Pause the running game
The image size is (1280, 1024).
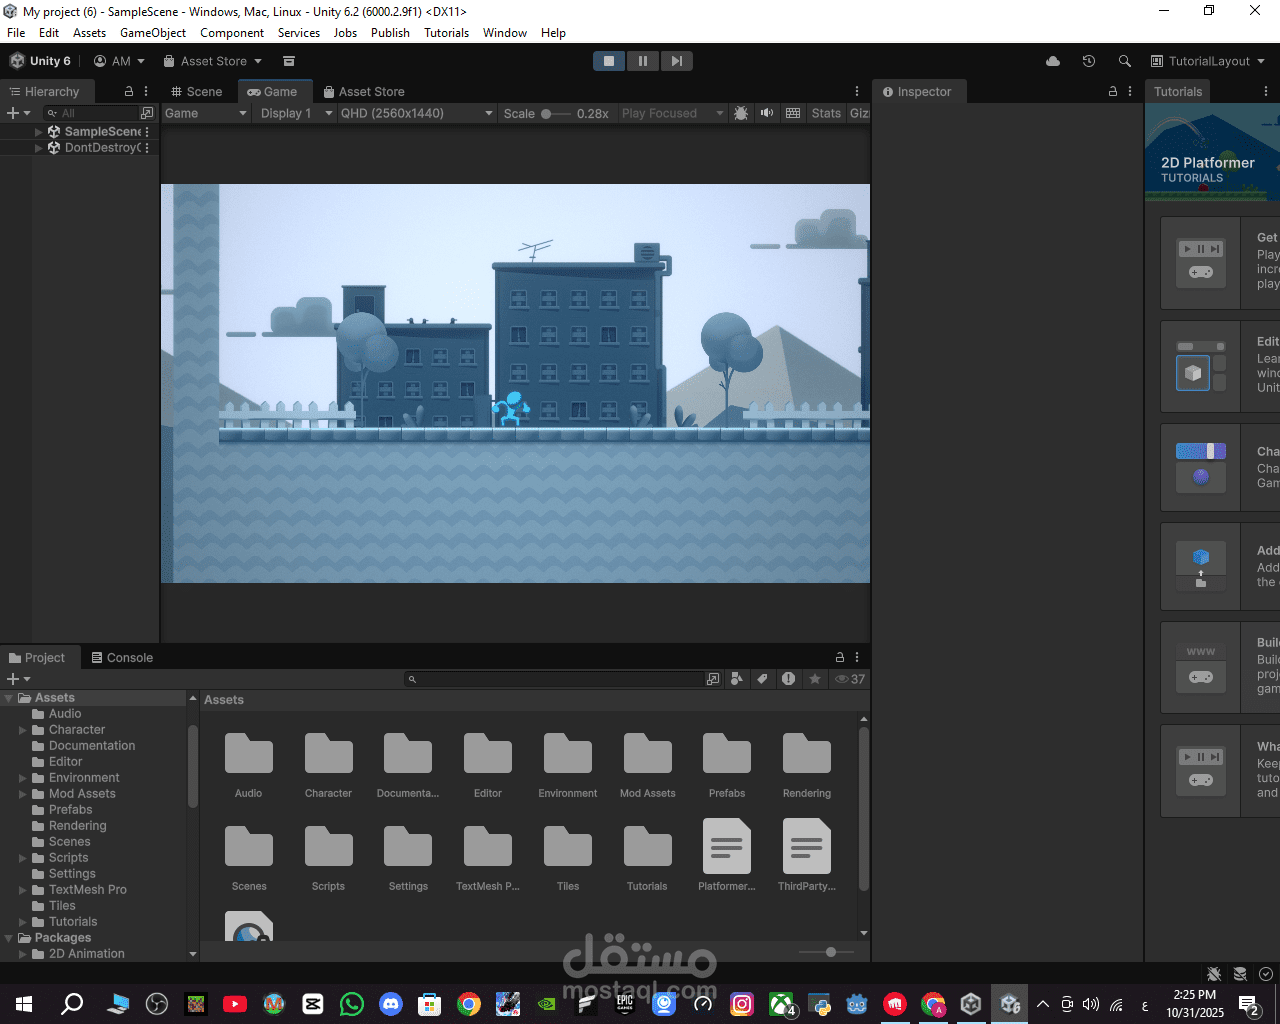click(x=642, y=61)
